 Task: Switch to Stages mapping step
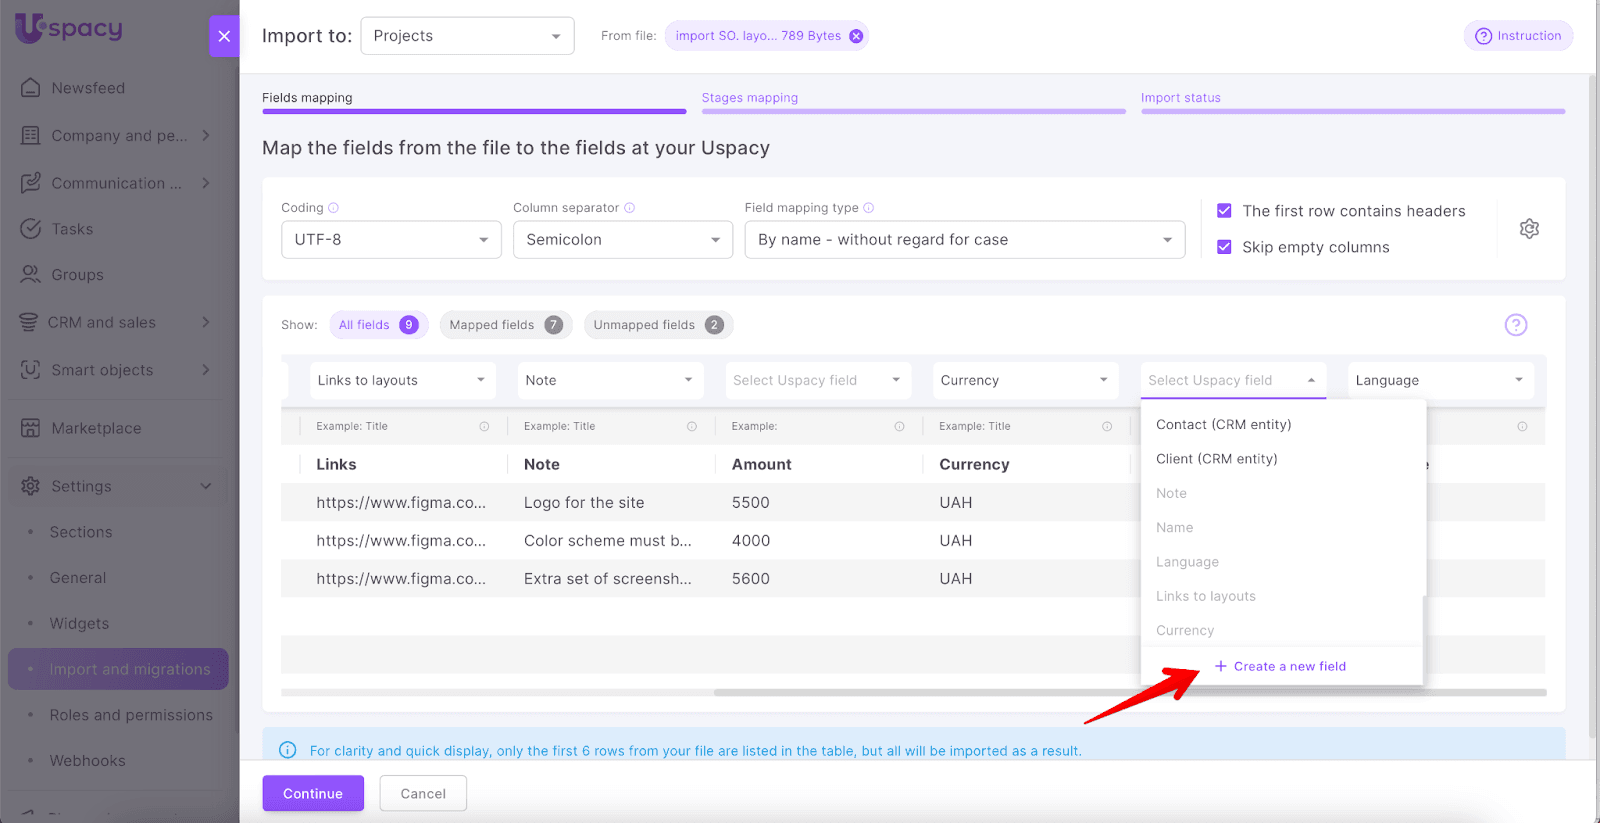click(x=750, y=98)
